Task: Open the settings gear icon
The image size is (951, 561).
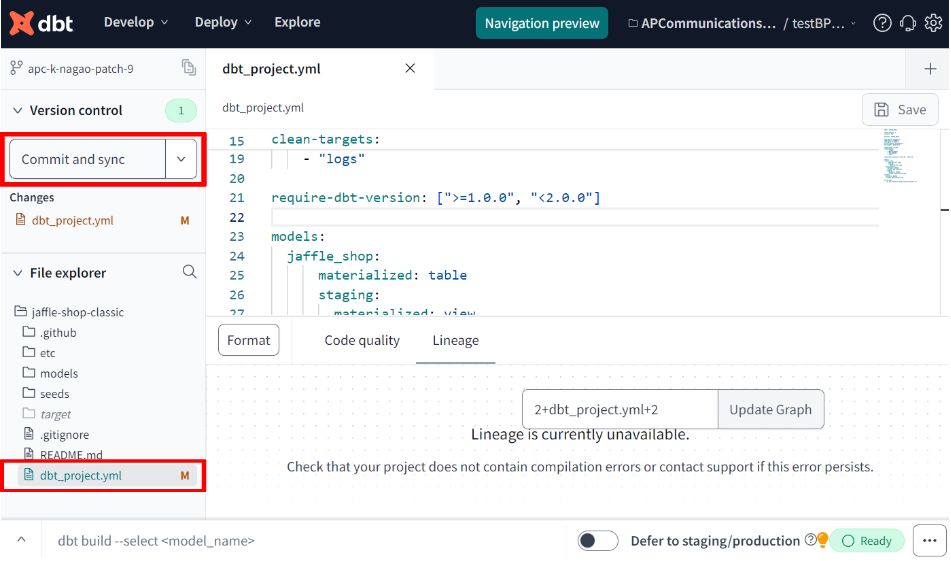Action: 933,23
